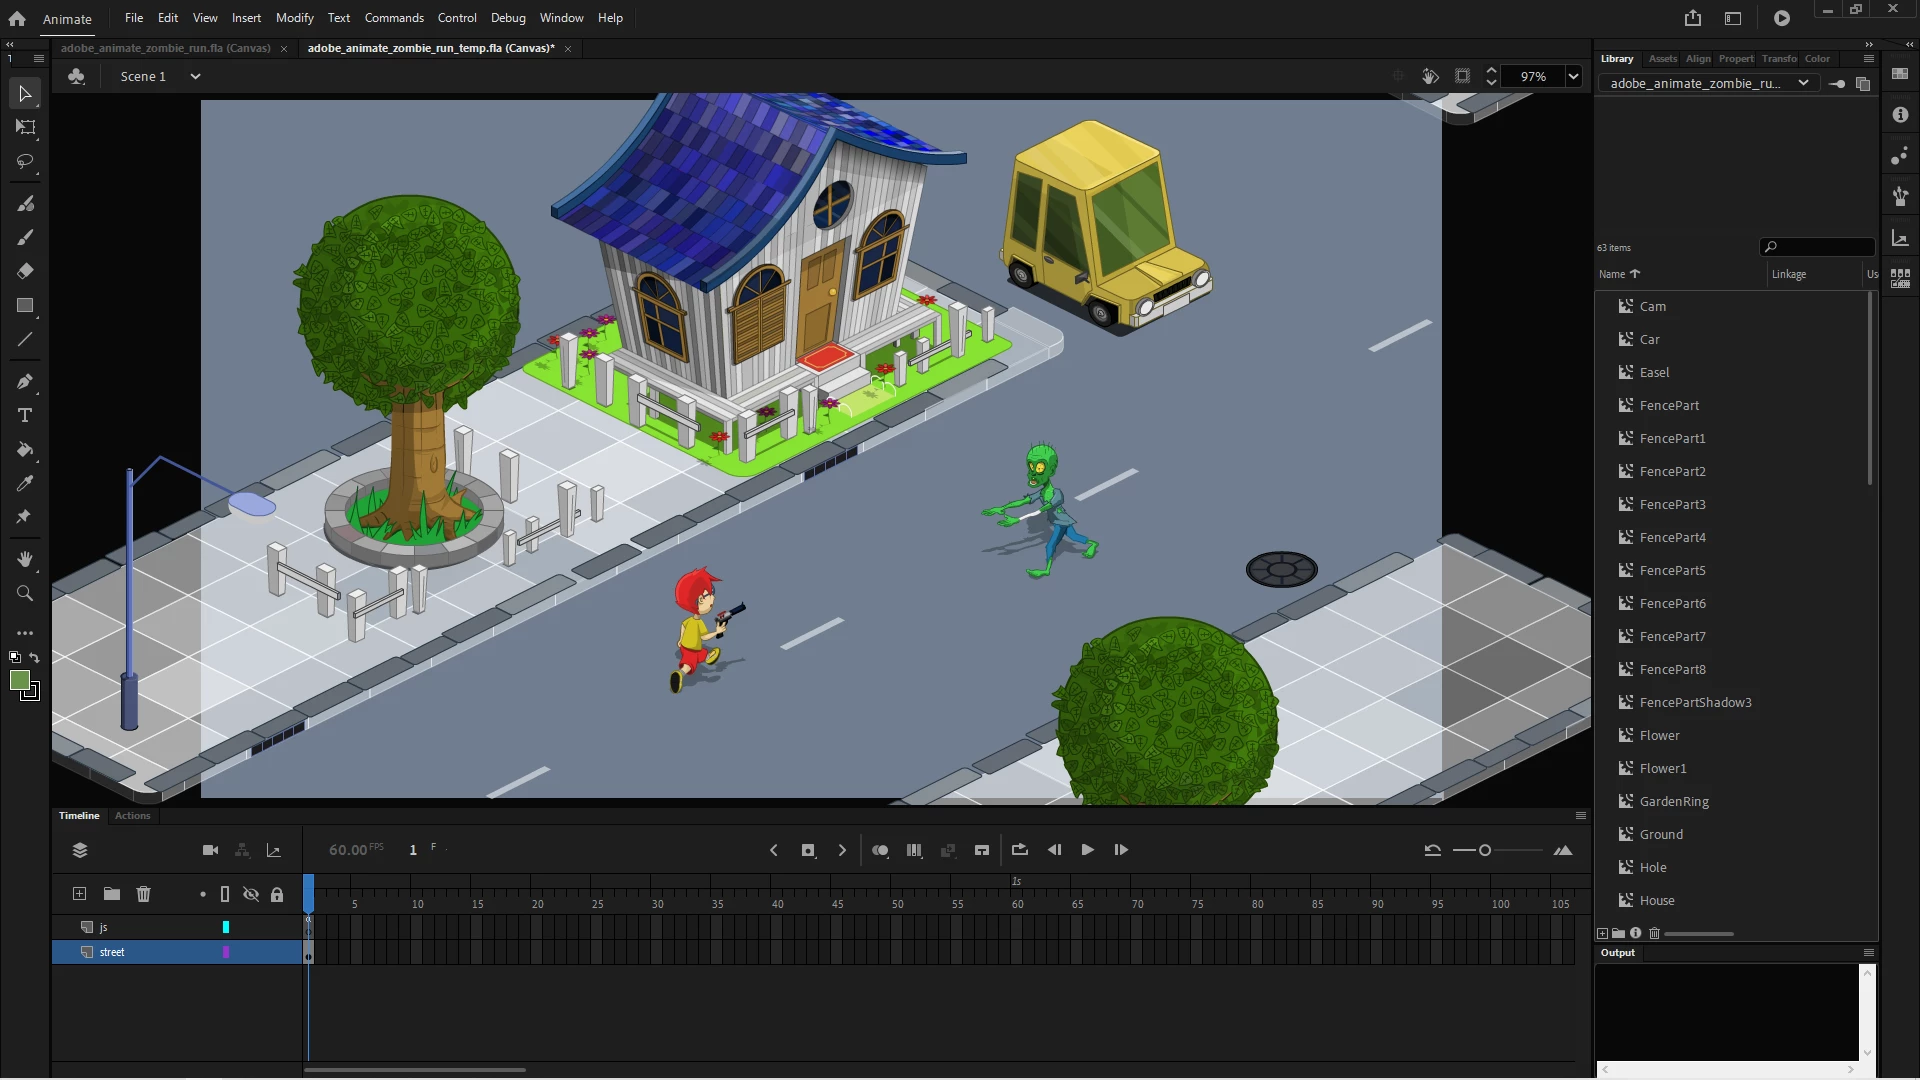
Task: Open the Scene 1 dropdown
Action: click(x=195, y=76)
